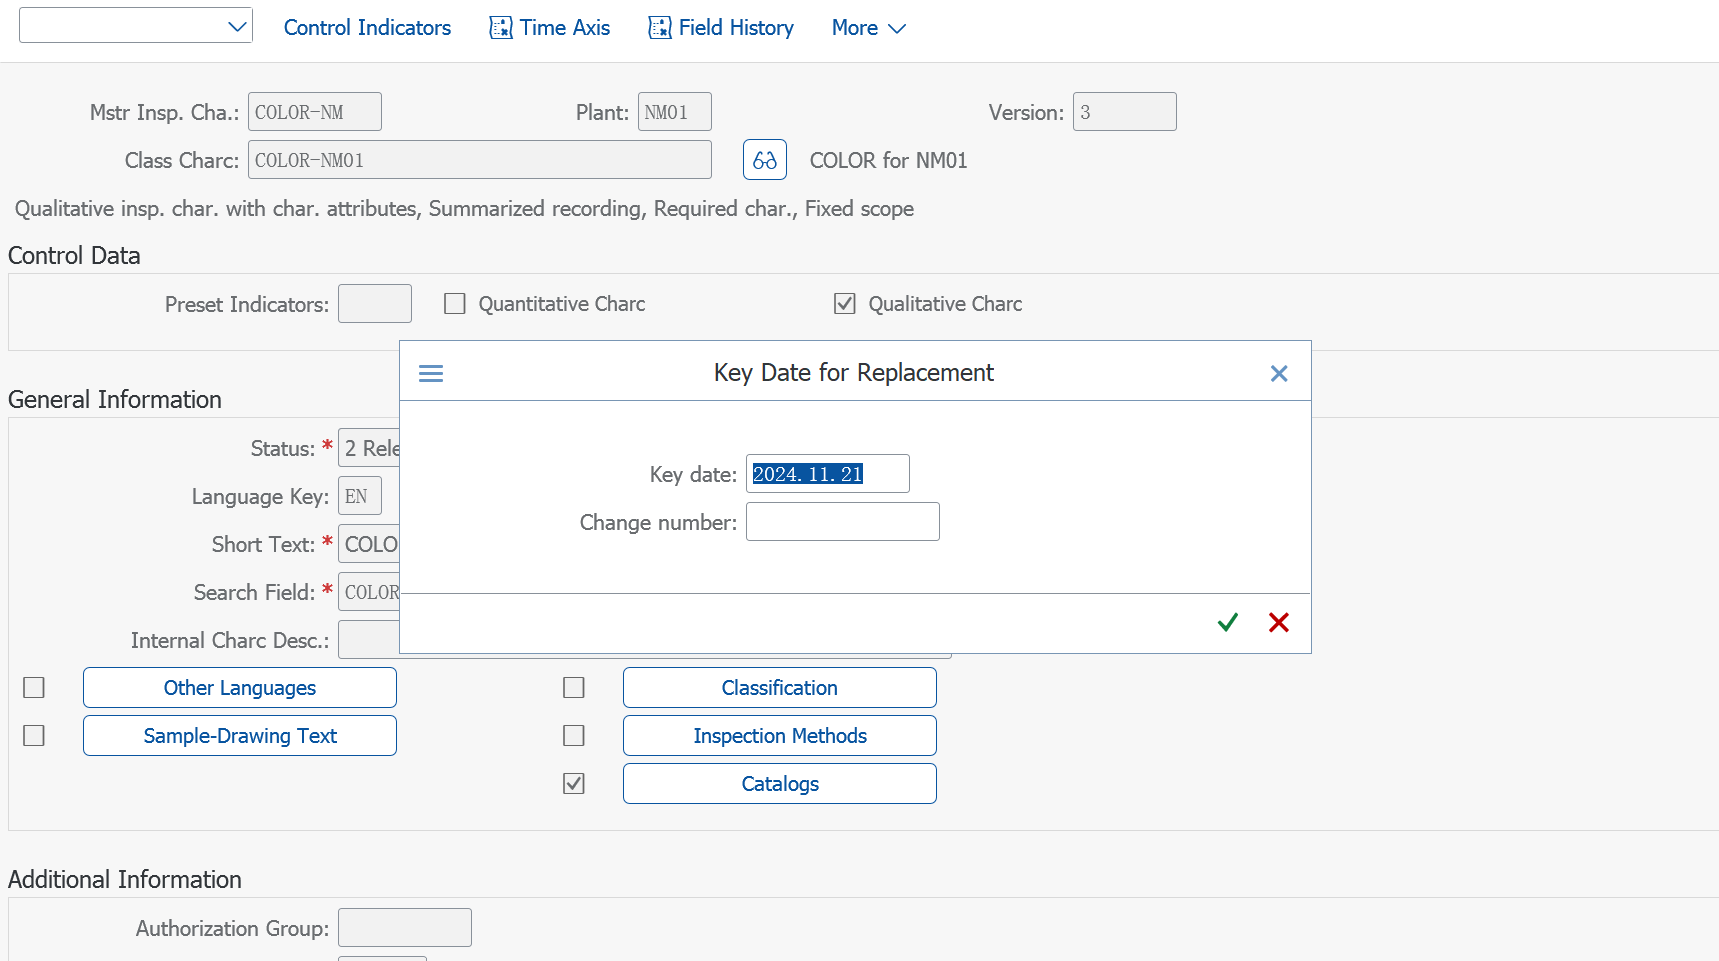This screenshot has height=961, width=1719.
Task: Click the Time Axis icon
Action: 500,28
